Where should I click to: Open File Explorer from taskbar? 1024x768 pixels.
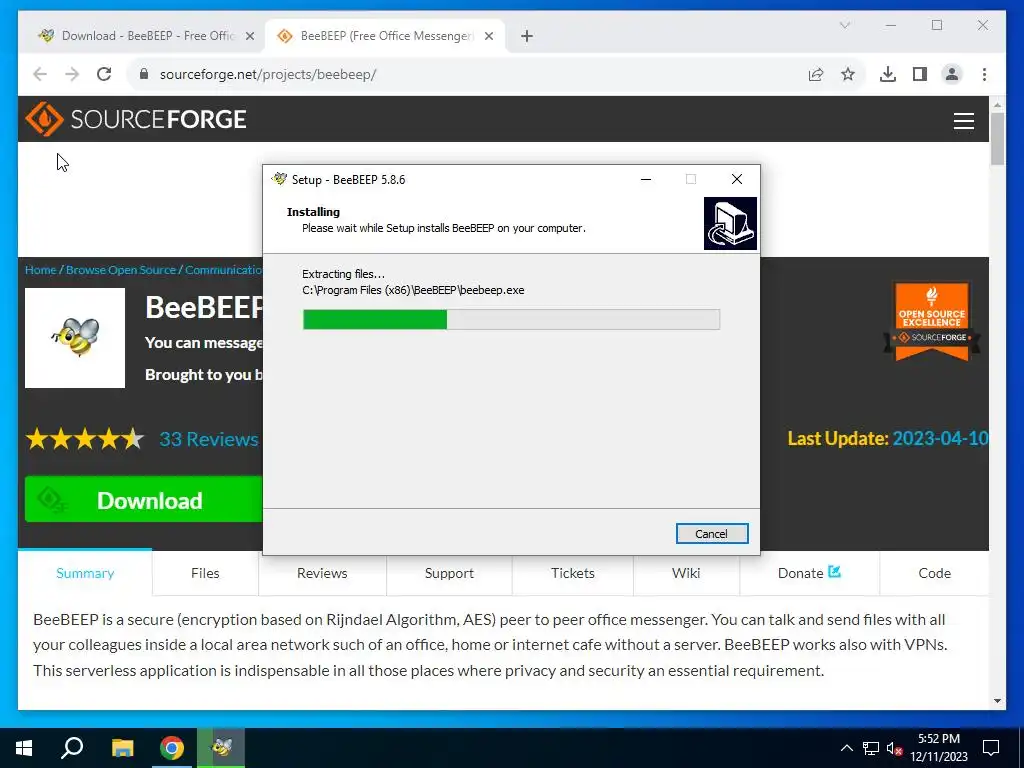tap(122, 748)
